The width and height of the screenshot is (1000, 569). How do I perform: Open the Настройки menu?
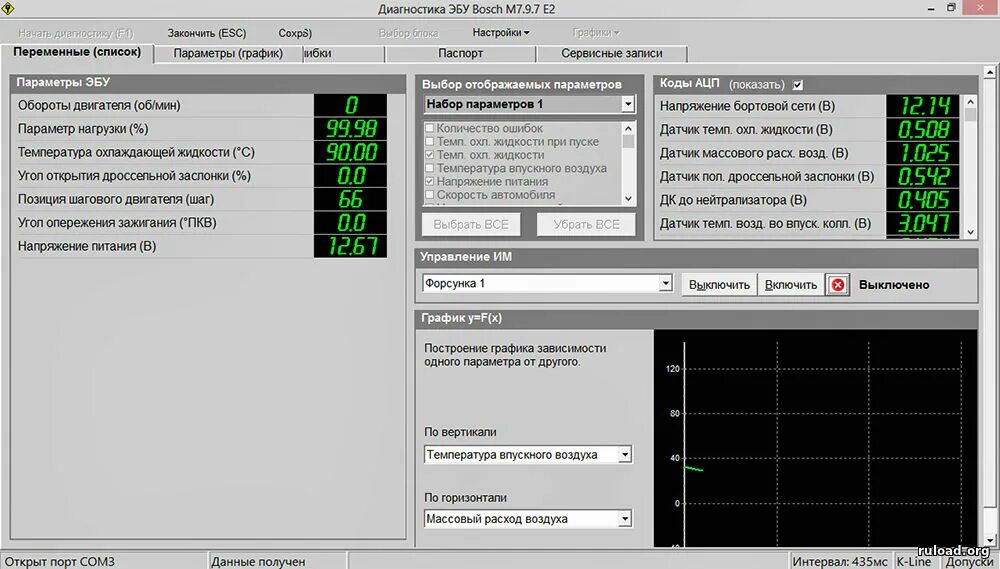(501, 33)
